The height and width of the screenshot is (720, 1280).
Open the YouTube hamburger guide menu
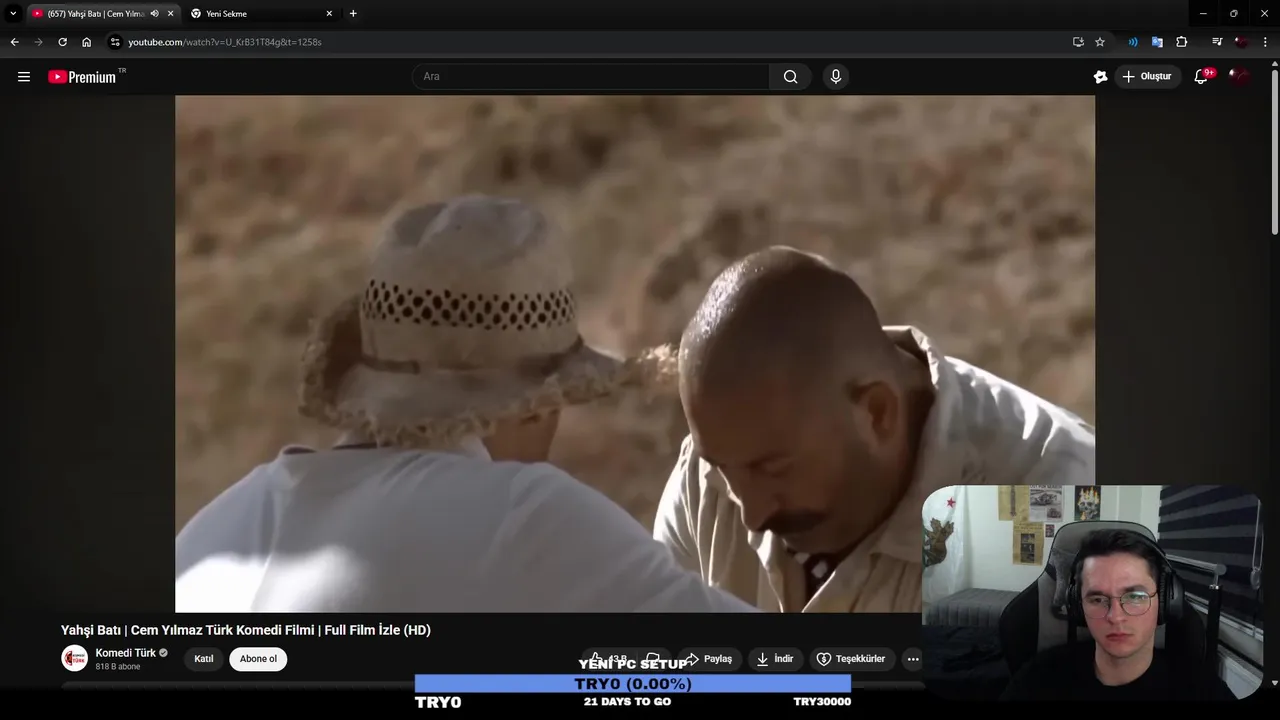click(x=24, y=76)
